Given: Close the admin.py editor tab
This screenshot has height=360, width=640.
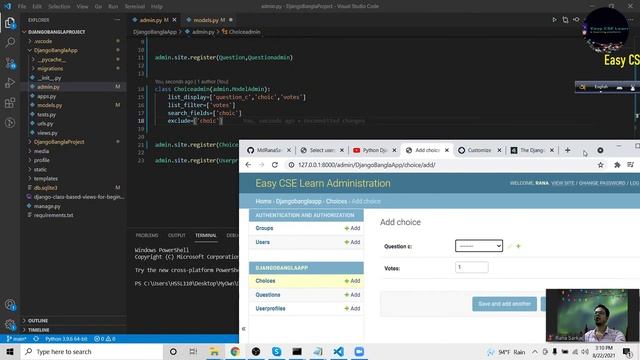Looking at the screenshot, I should pyautogui.click(x=174, y=20).
